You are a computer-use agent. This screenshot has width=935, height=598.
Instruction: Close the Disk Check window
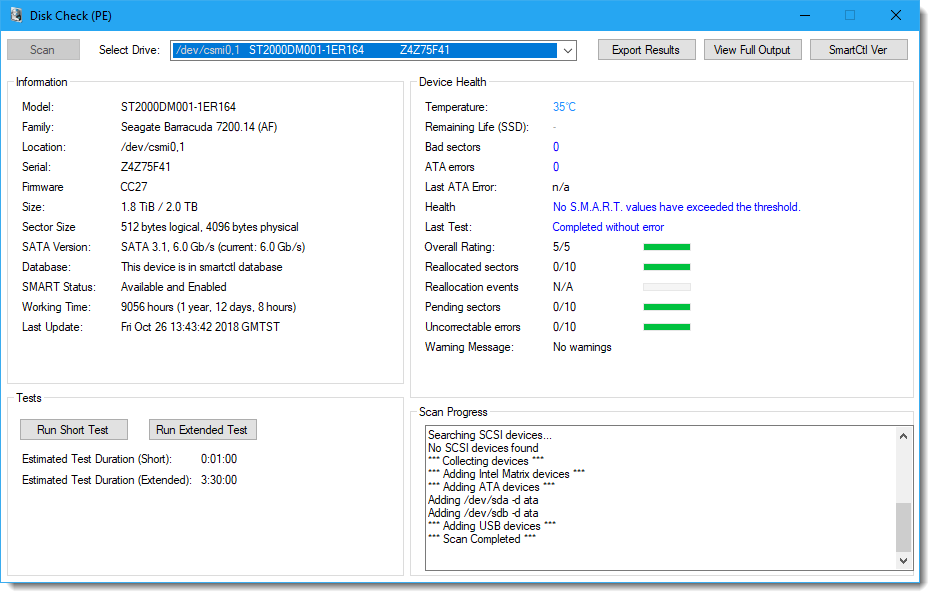(895, 15)
